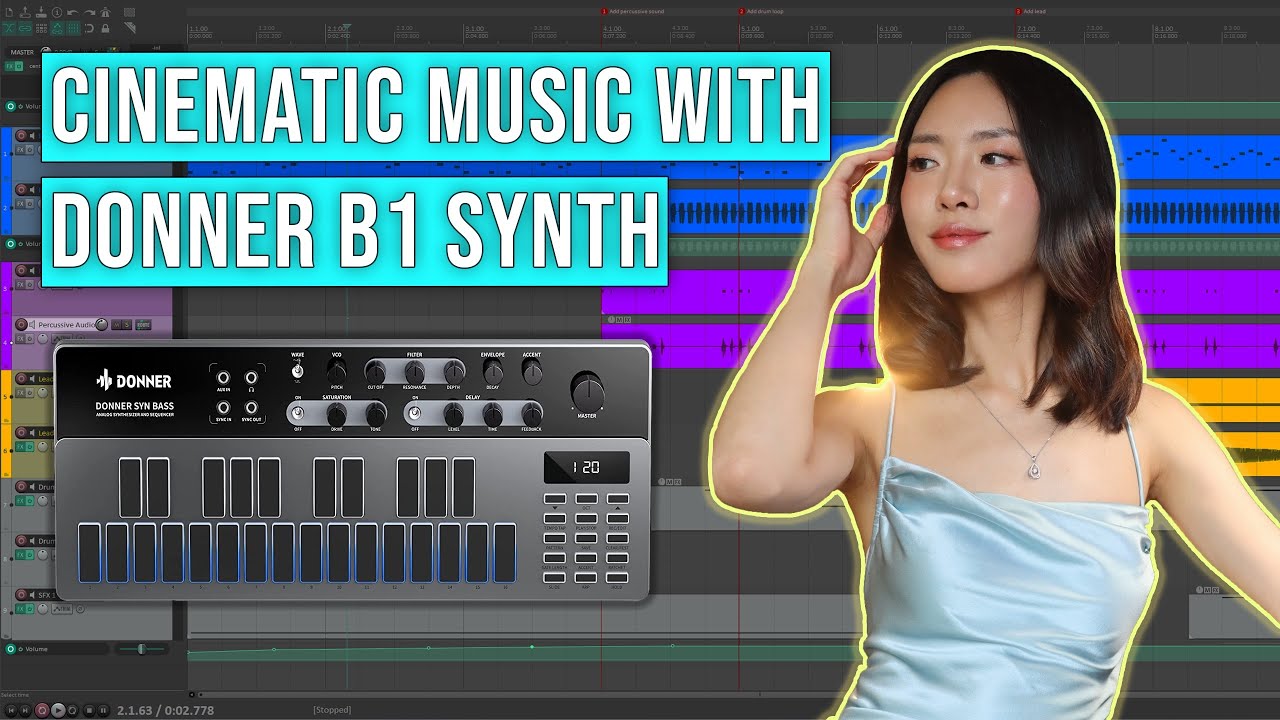This screenshot has width=1280, height=720.
Task: Arm Lead track 6 for recording
Action: (21, 433)
